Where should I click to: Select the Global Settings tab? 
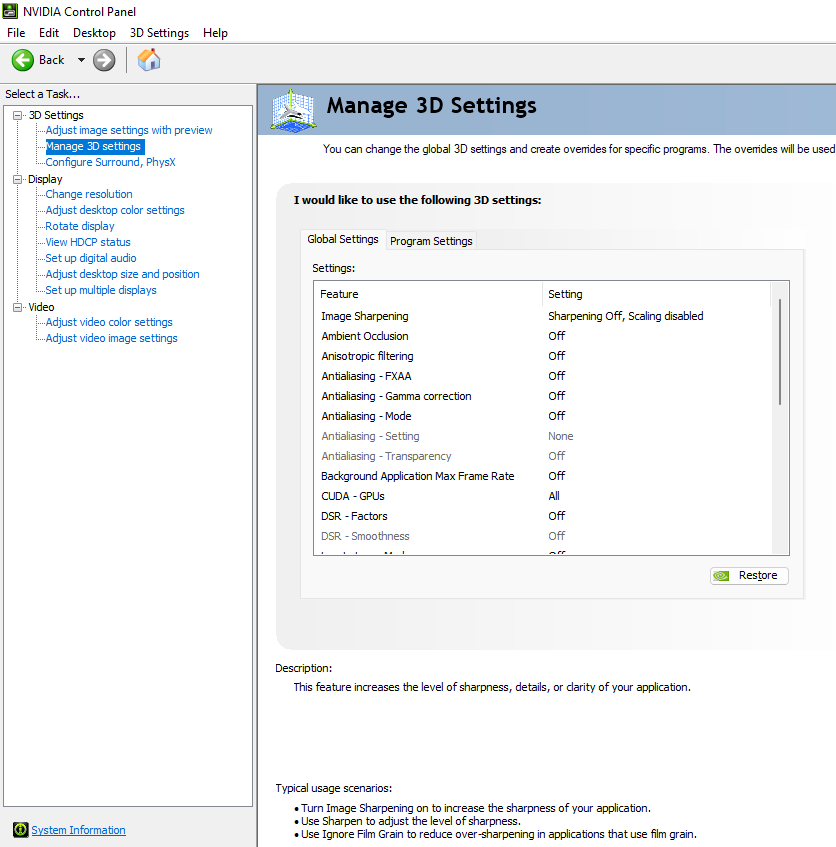click(343, 239)
